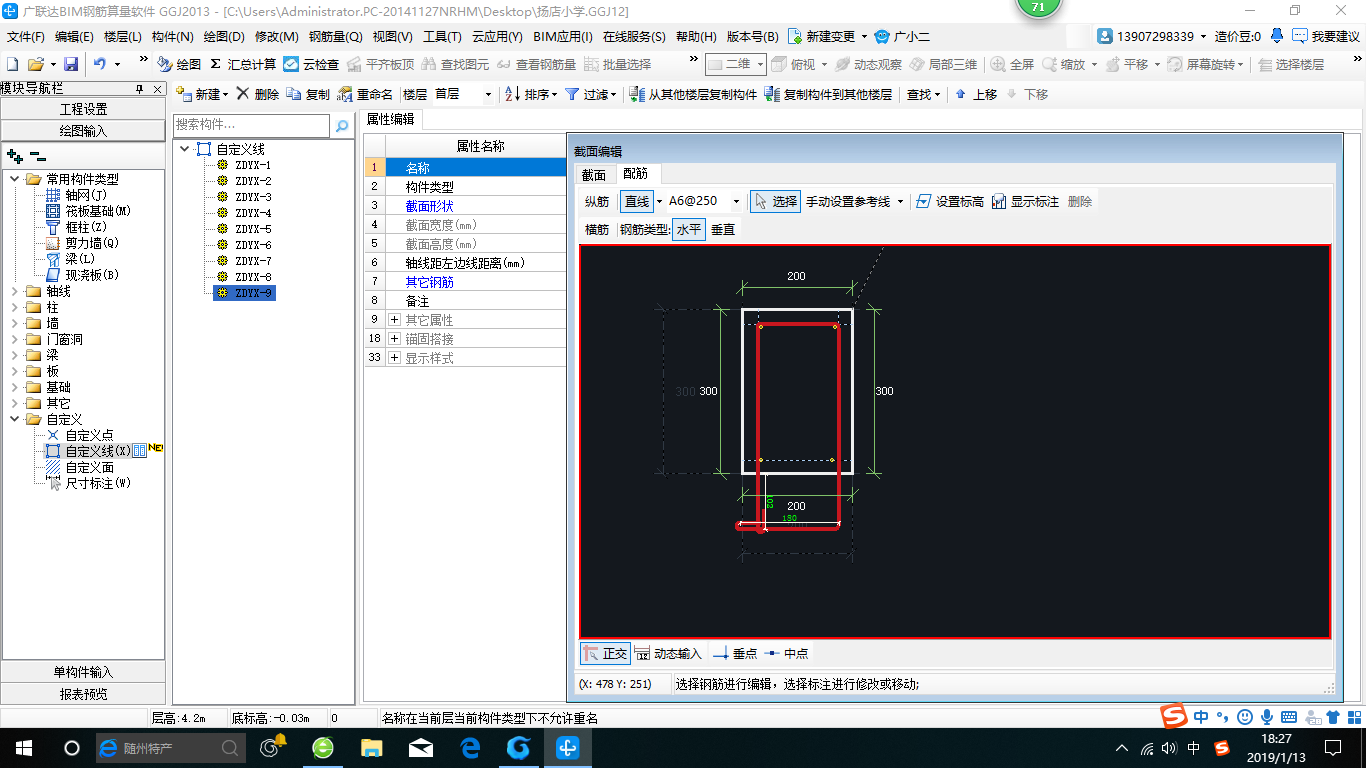1366x768 pixels.
Task: Run 汇总计算 summary calculation
Action: (243, 64)
